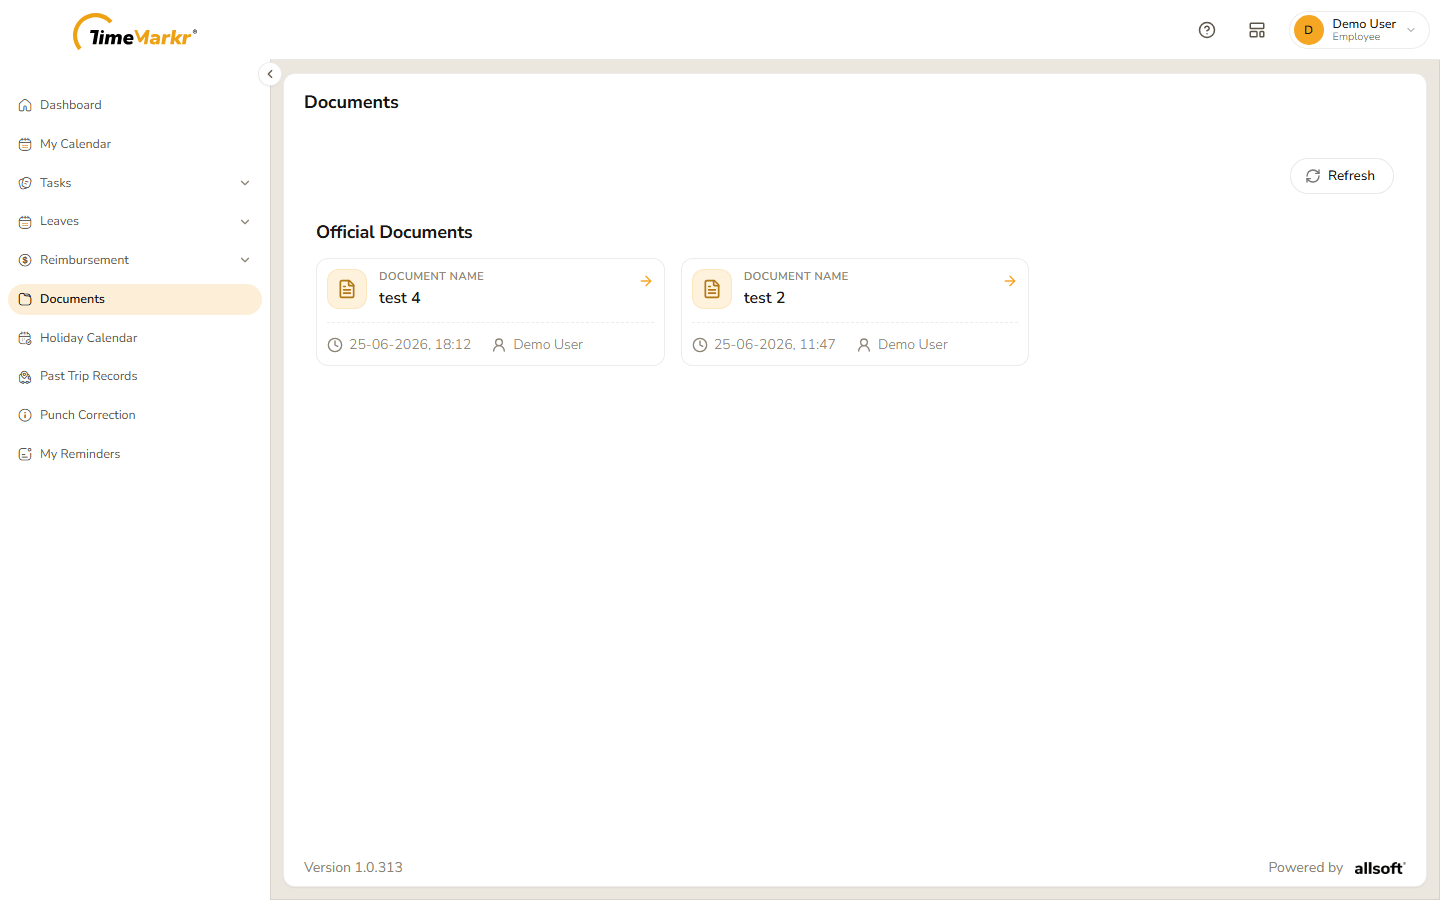The width and height of the screenshot is (1440, 900).
Task: Click the Past Trip Records icon
Action: coord(25,377)
